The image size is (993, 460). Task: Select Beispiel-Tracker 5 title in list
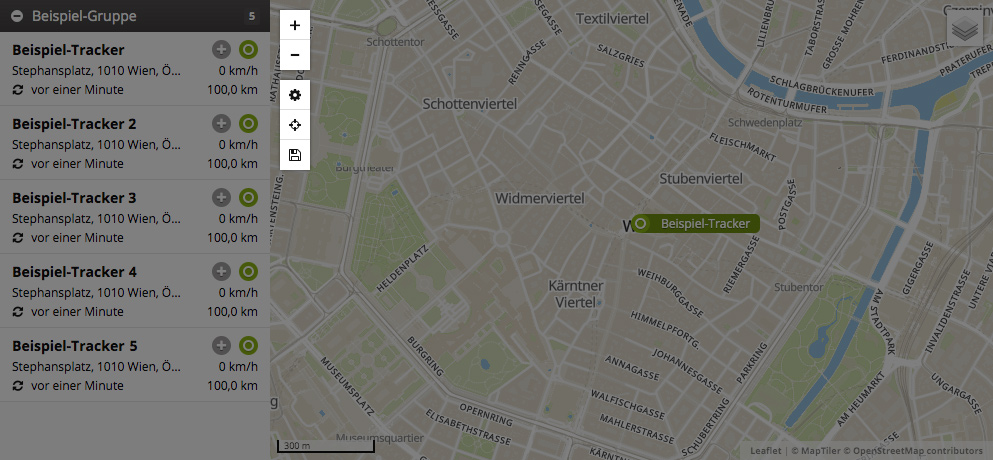pyautogui.click(x=75, y=346)
